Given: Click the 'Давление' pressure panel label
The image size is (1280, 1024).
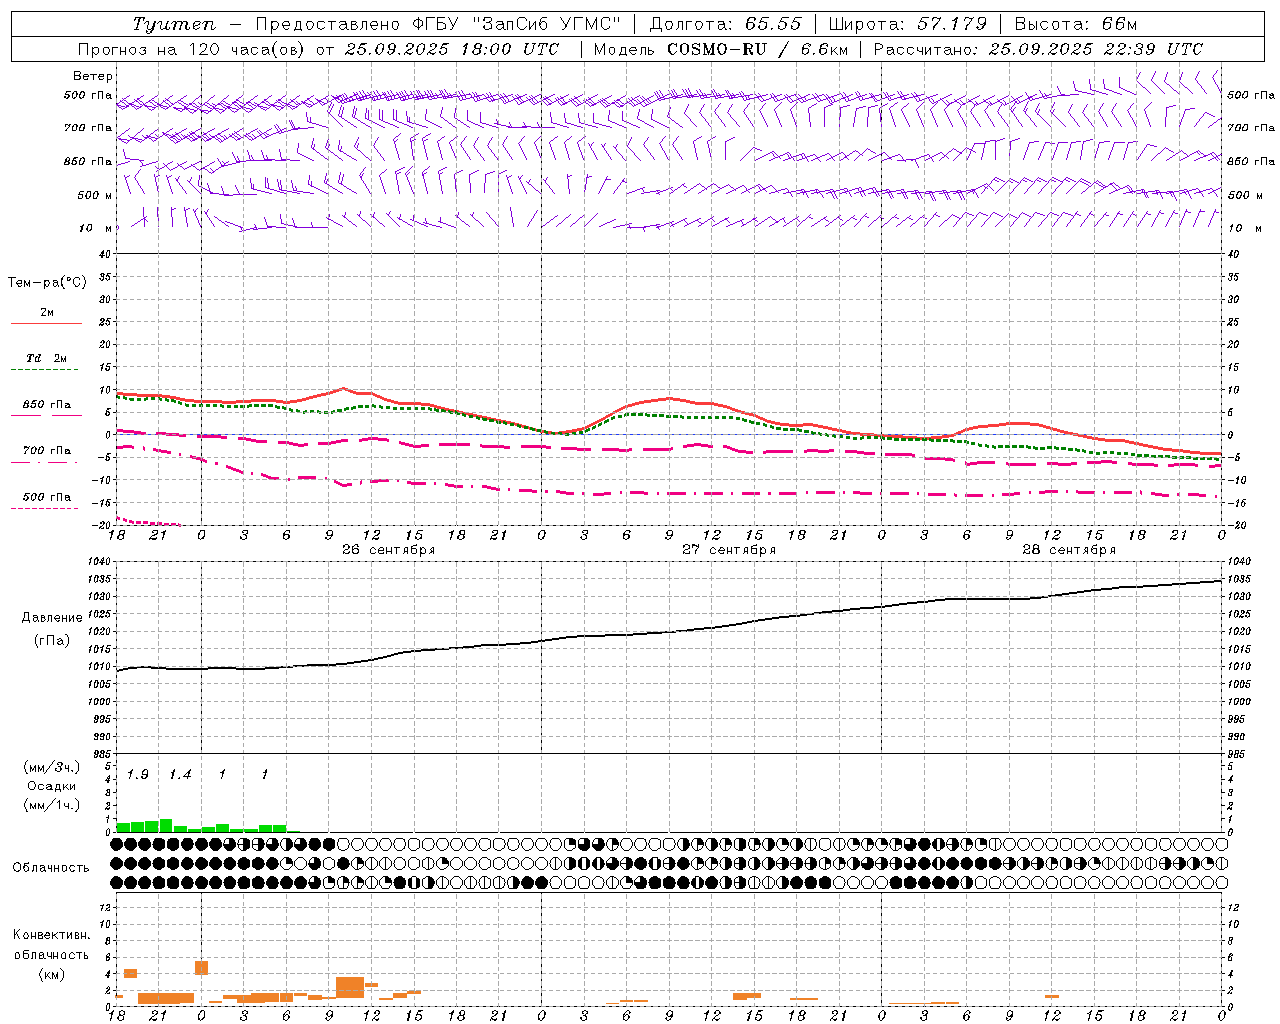Looking at the screenshot, I should point(52,618).
